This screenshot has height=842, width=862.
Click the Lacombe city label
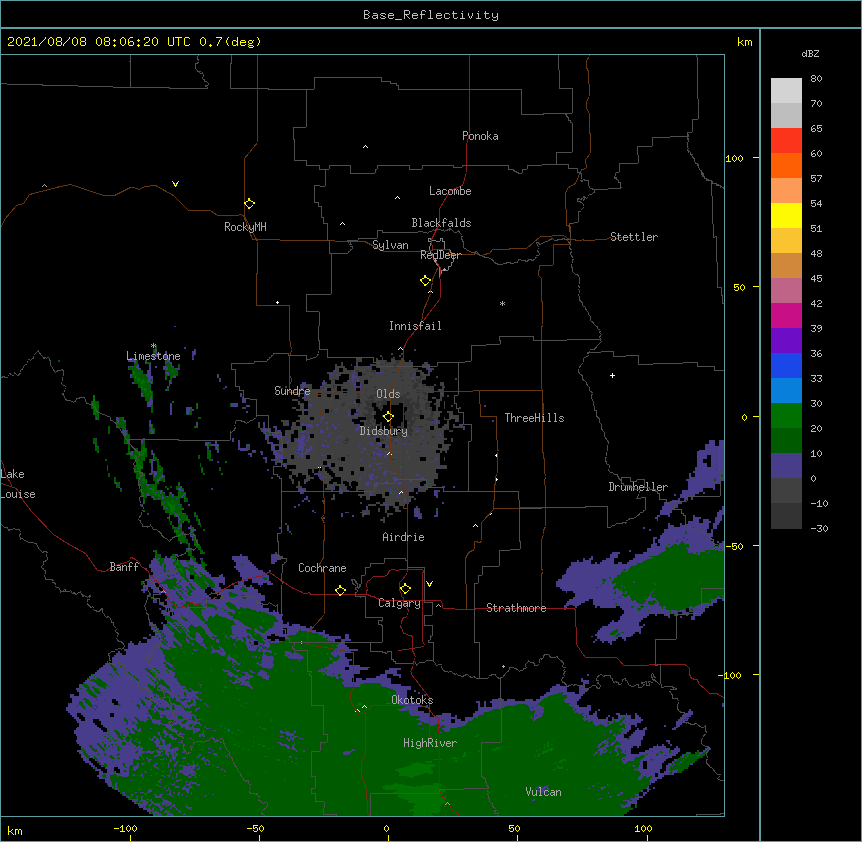pyautogui.click(x=450, y=191)
